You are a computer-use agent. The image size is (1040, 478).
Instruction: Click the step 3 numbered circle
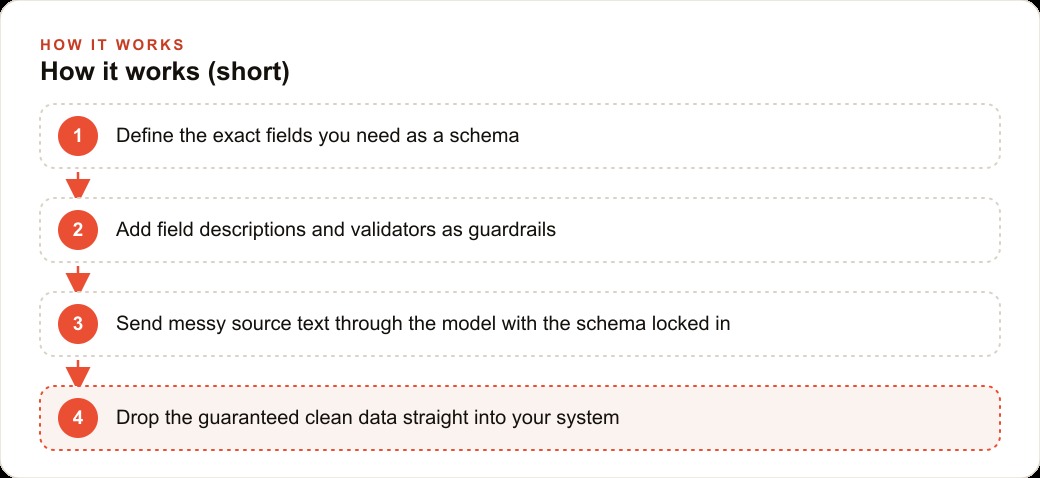point(78,324)
